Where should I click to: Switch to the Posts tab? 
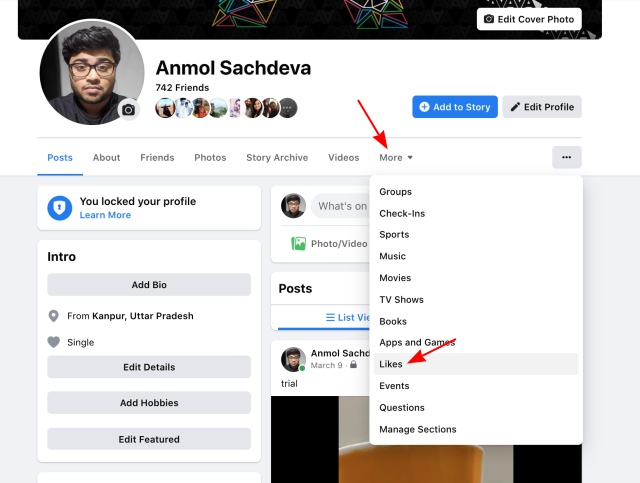pos(60,158)
